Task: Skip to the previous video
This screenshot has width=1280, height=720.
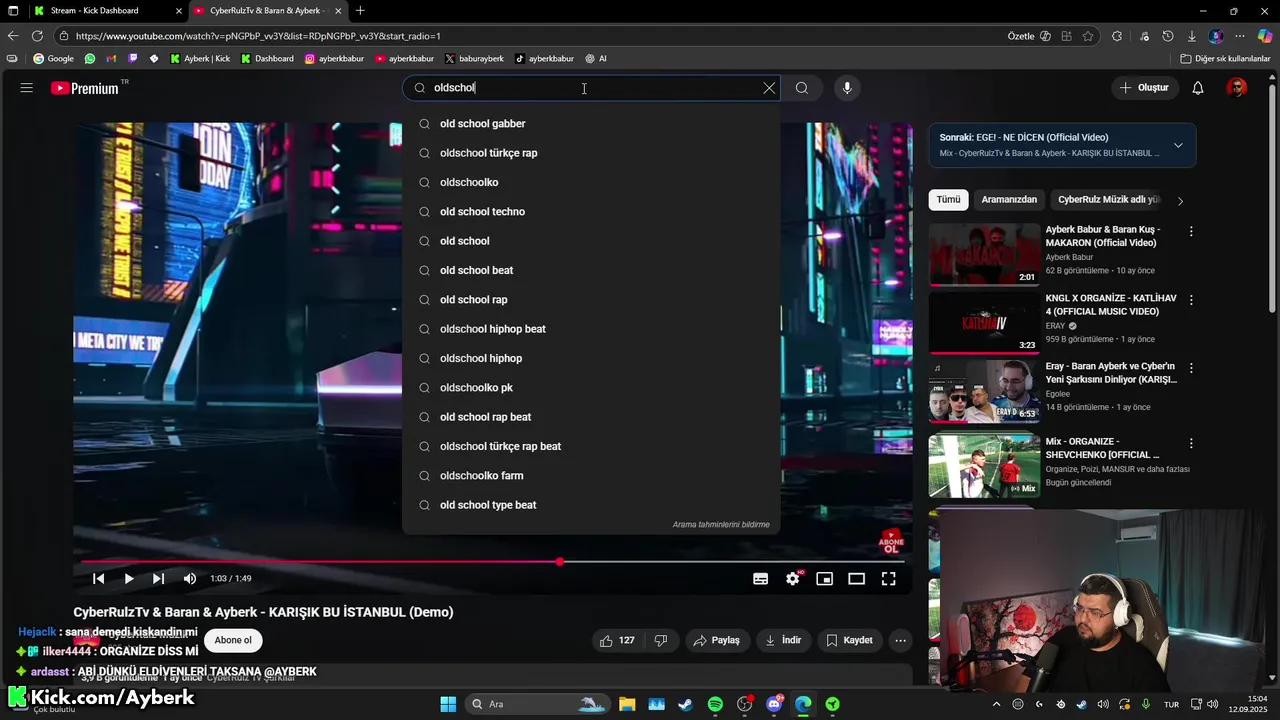Action: 99,578
